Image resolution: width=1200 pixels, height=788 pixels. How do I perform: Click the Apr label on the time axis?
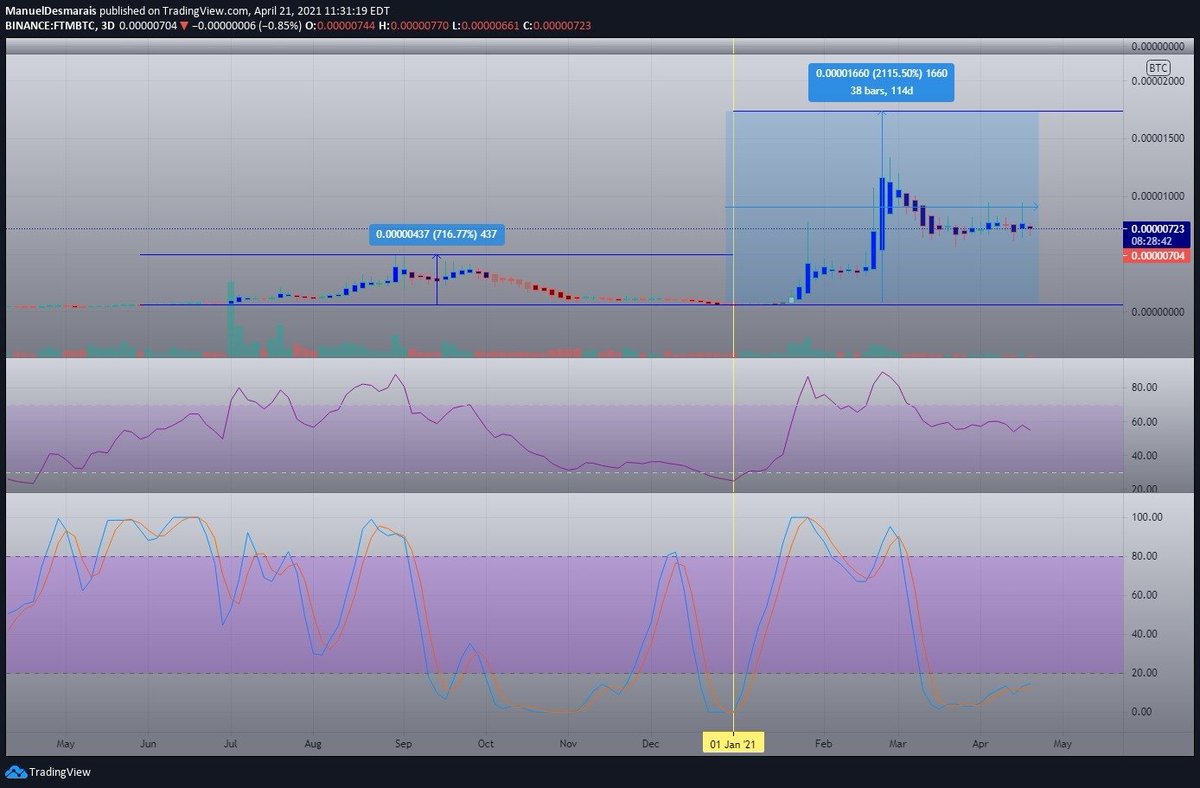(980, 745)
